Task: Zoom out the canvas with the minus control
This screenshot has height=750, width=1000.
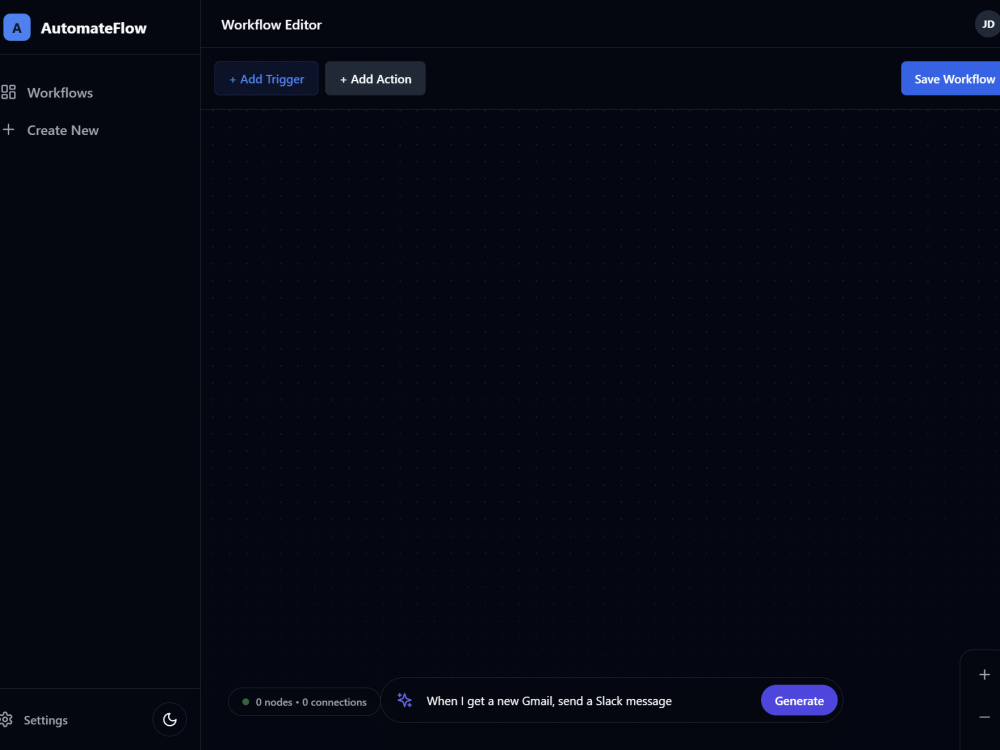Action: point(984,717)
